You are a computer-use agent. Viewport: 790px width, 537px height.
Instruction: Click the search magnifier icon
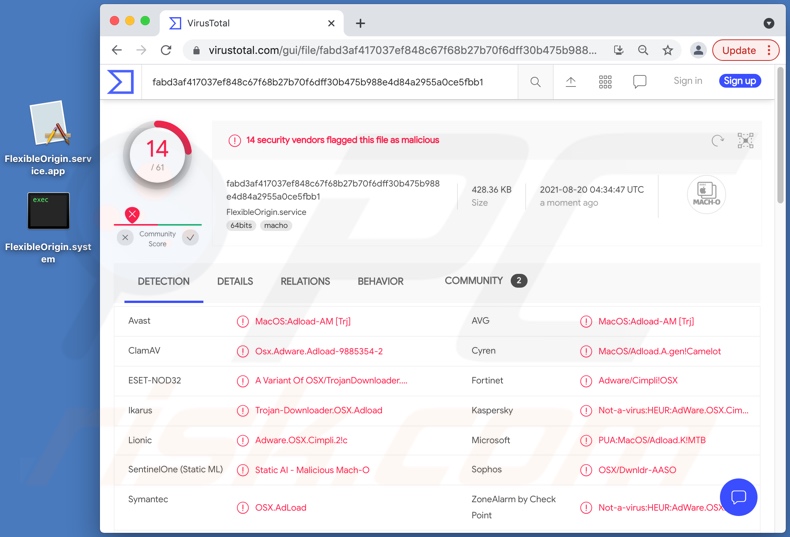pyautogui.click(x=536, y=82)
